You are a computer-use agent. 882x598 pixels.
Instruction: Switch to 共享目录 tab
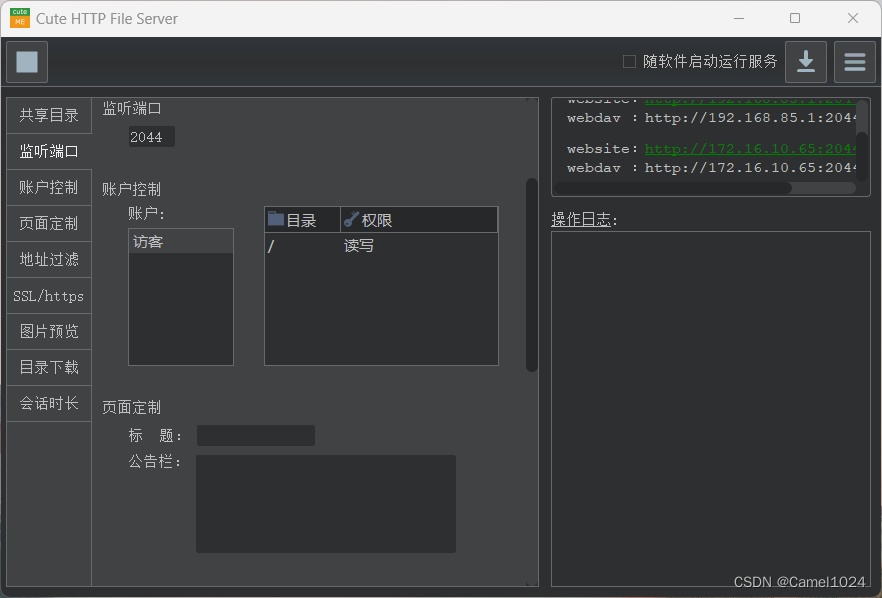(49, 116)
